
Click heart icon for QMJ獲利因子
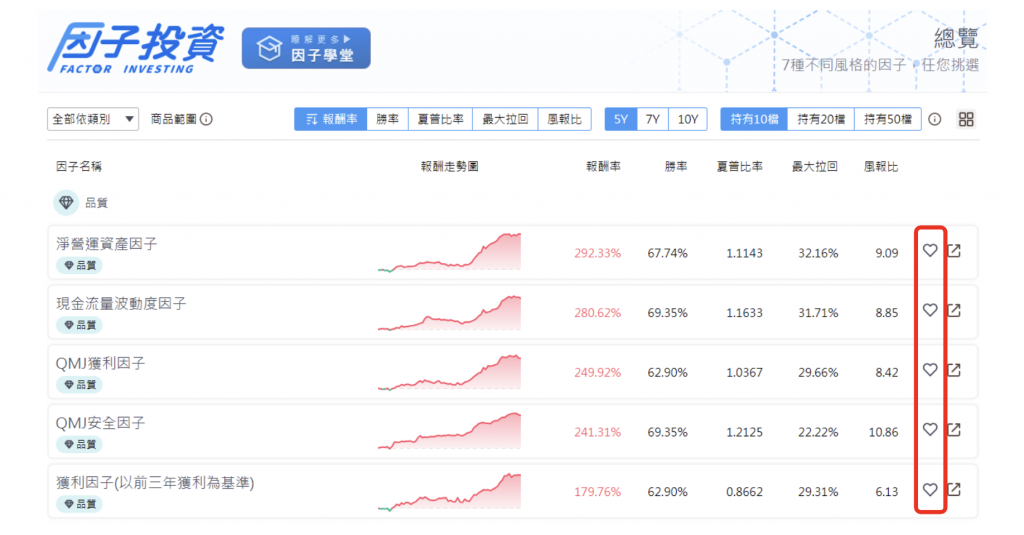[929, 371]
